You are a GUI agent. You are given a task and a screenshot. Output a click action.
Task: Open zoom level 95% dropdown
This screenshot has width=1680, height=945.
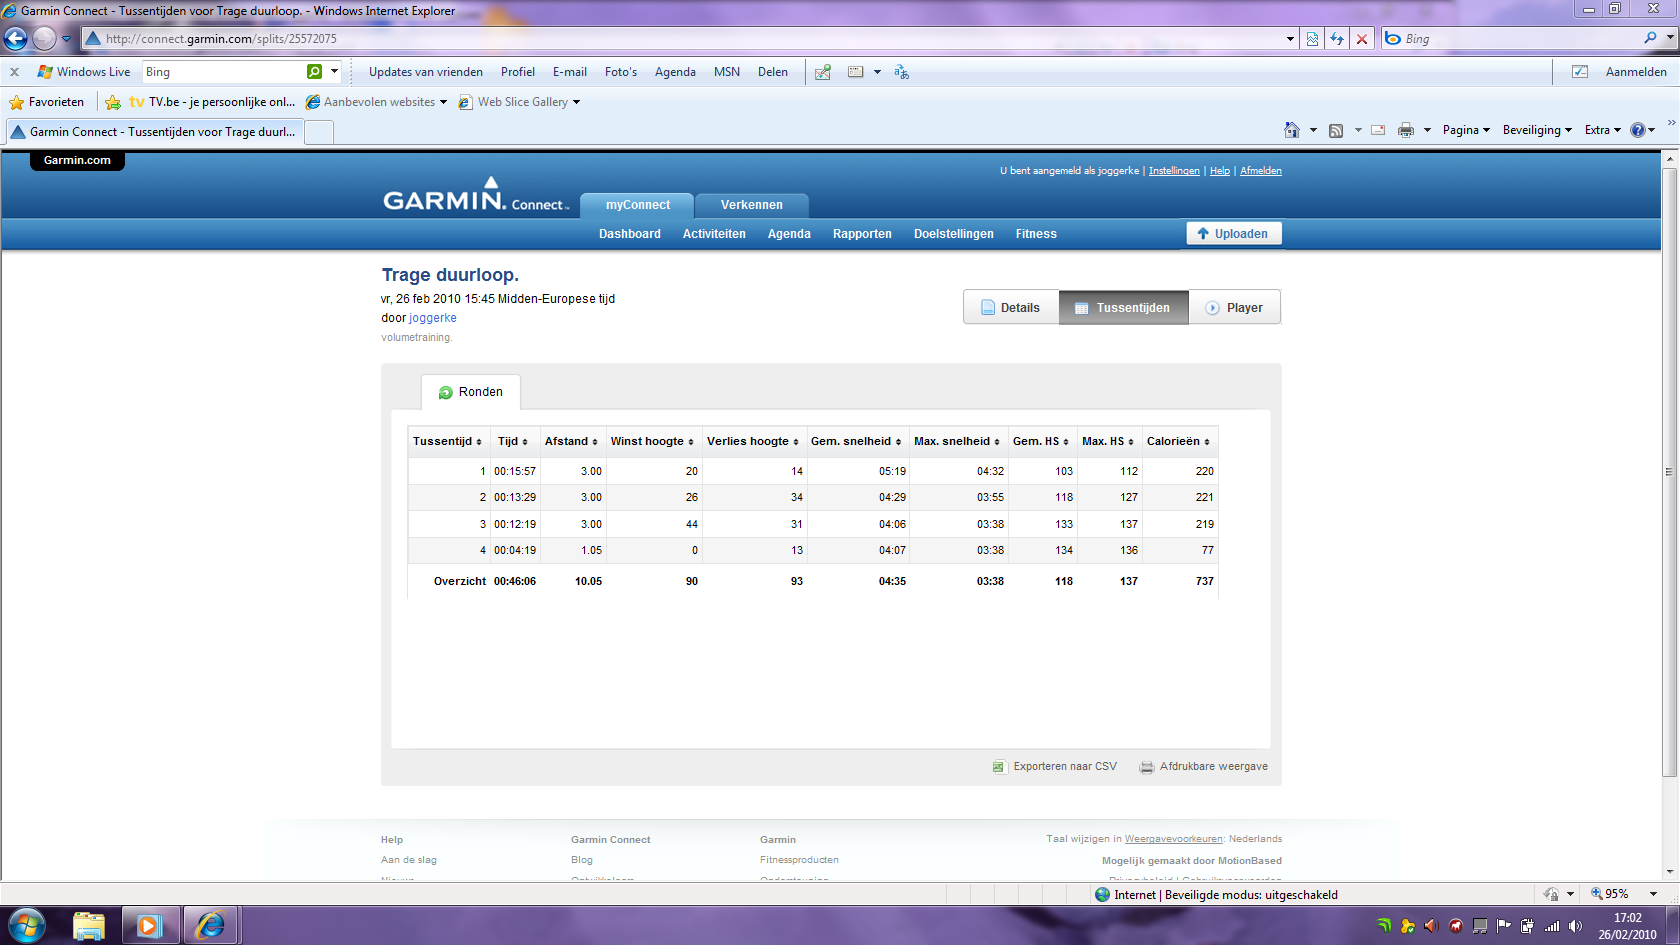pos(1654,894)
